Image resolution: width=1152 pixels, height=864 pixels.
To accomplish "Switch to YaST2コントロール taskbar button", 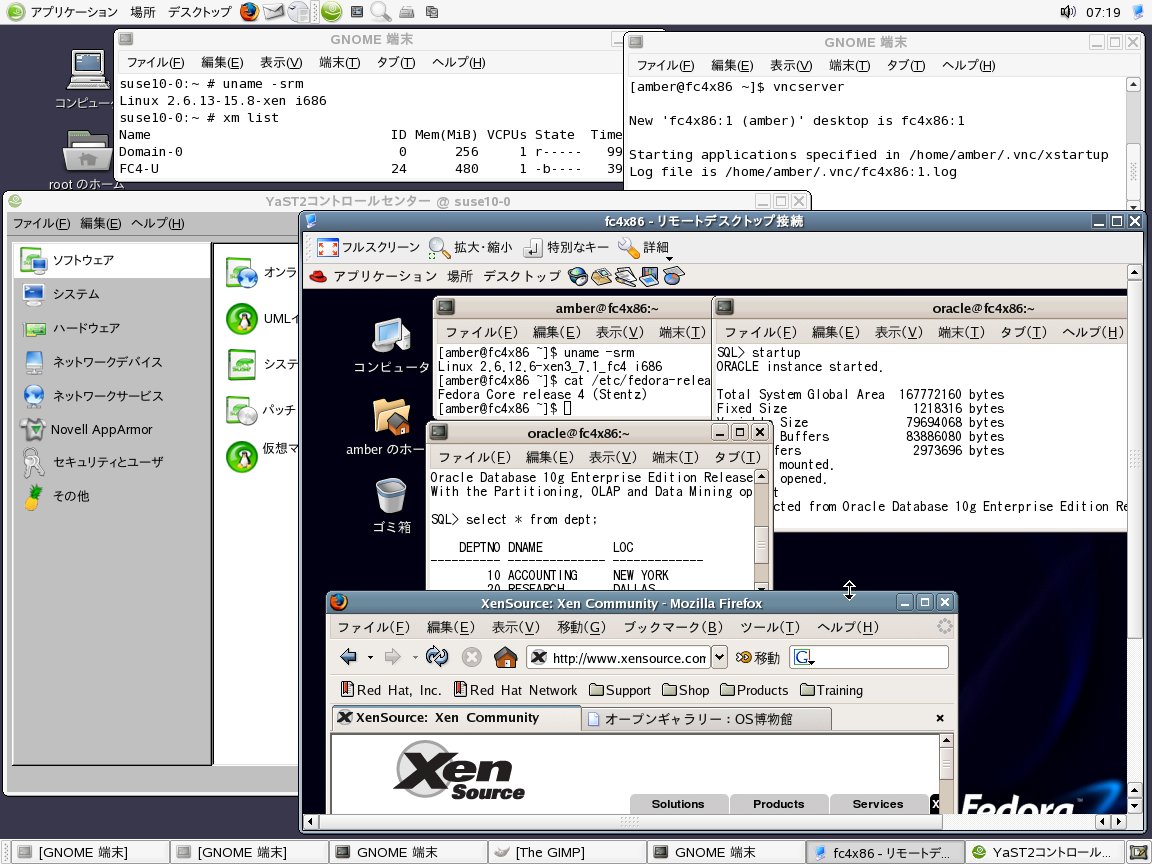I will 1045,852.
